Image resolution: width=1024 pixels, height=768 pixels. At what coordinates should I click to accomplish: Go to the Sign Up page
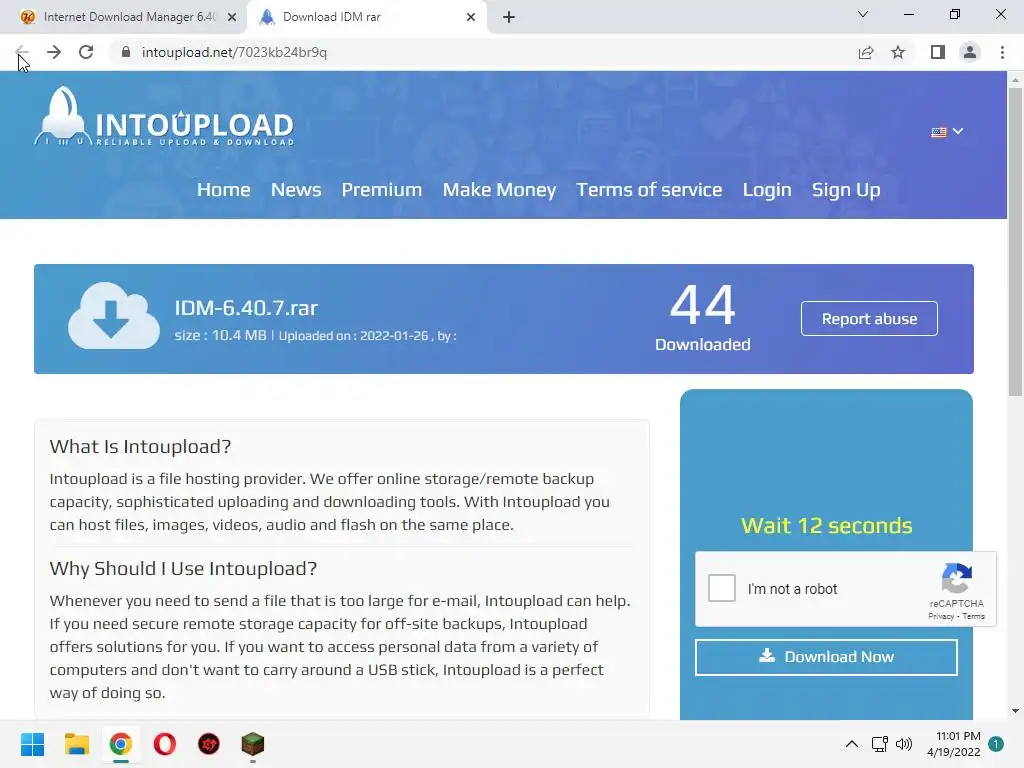[x=846, y=189]
